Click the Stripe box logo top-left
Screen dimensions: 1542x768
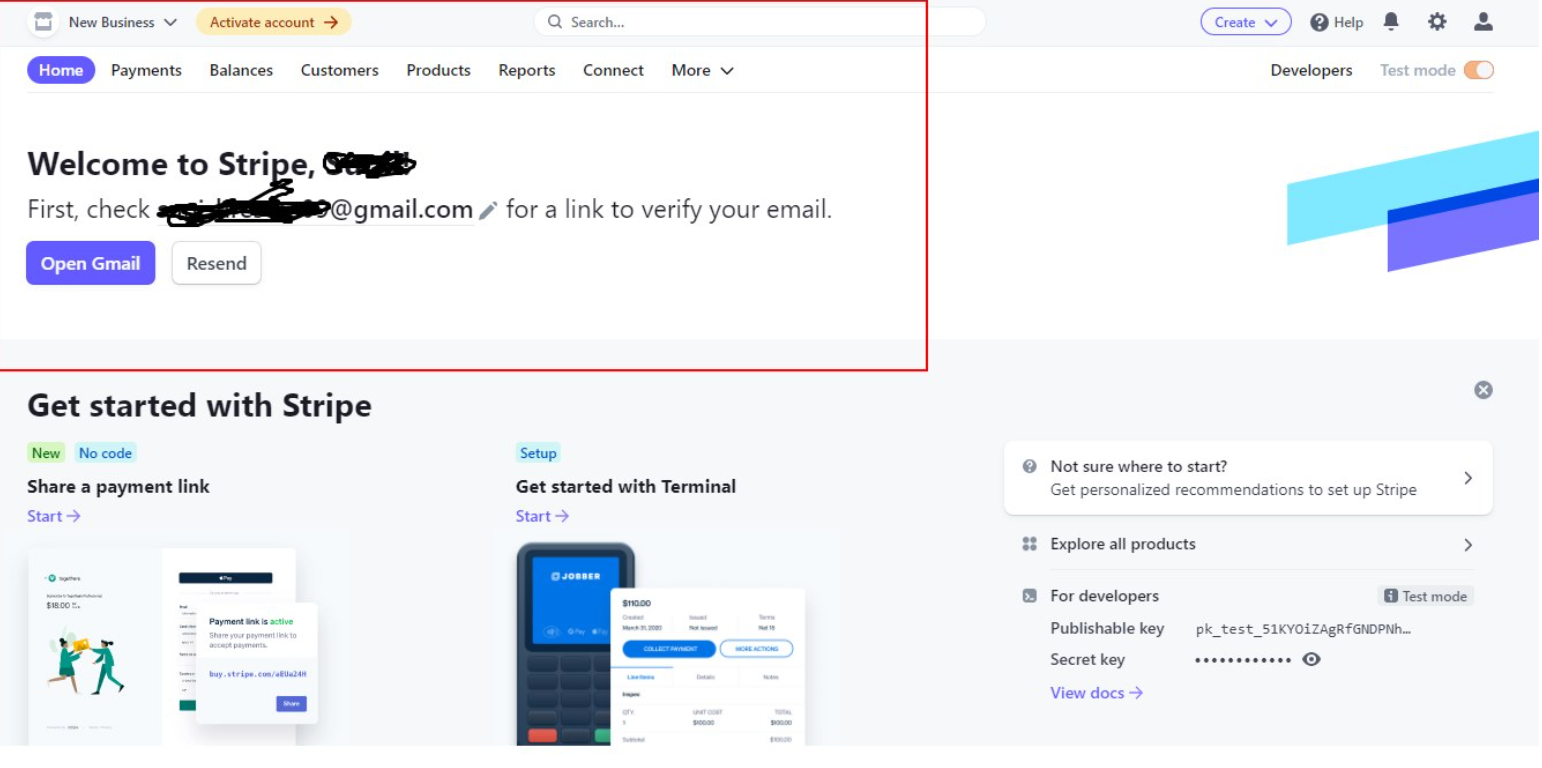pos(42,21)
